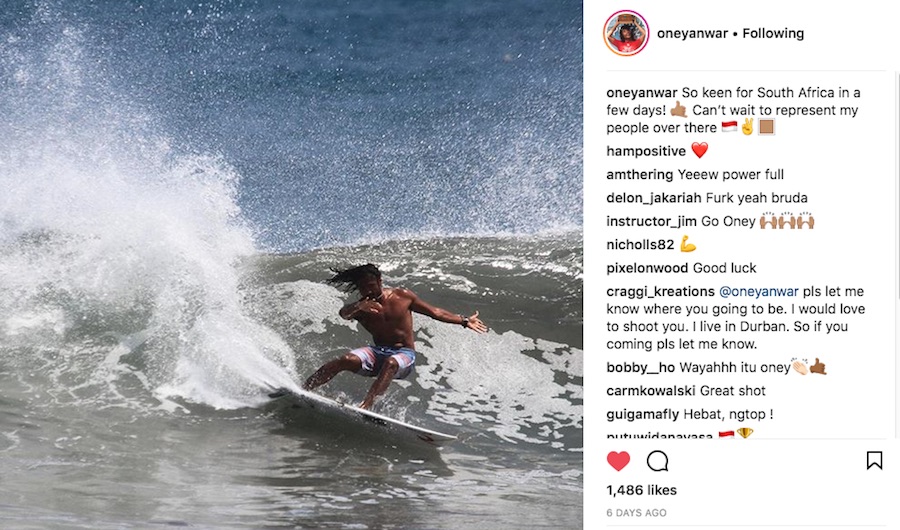The height and width of the screenshot is (530, 900).
Task: Visit amthering commenter profile
Action: [639, 175]
